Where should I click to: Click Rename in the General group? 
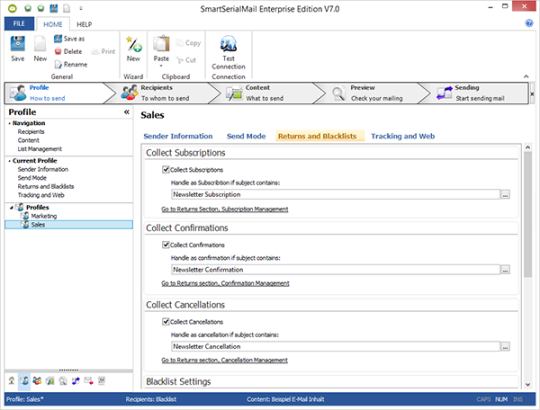(x=71, y=64)
